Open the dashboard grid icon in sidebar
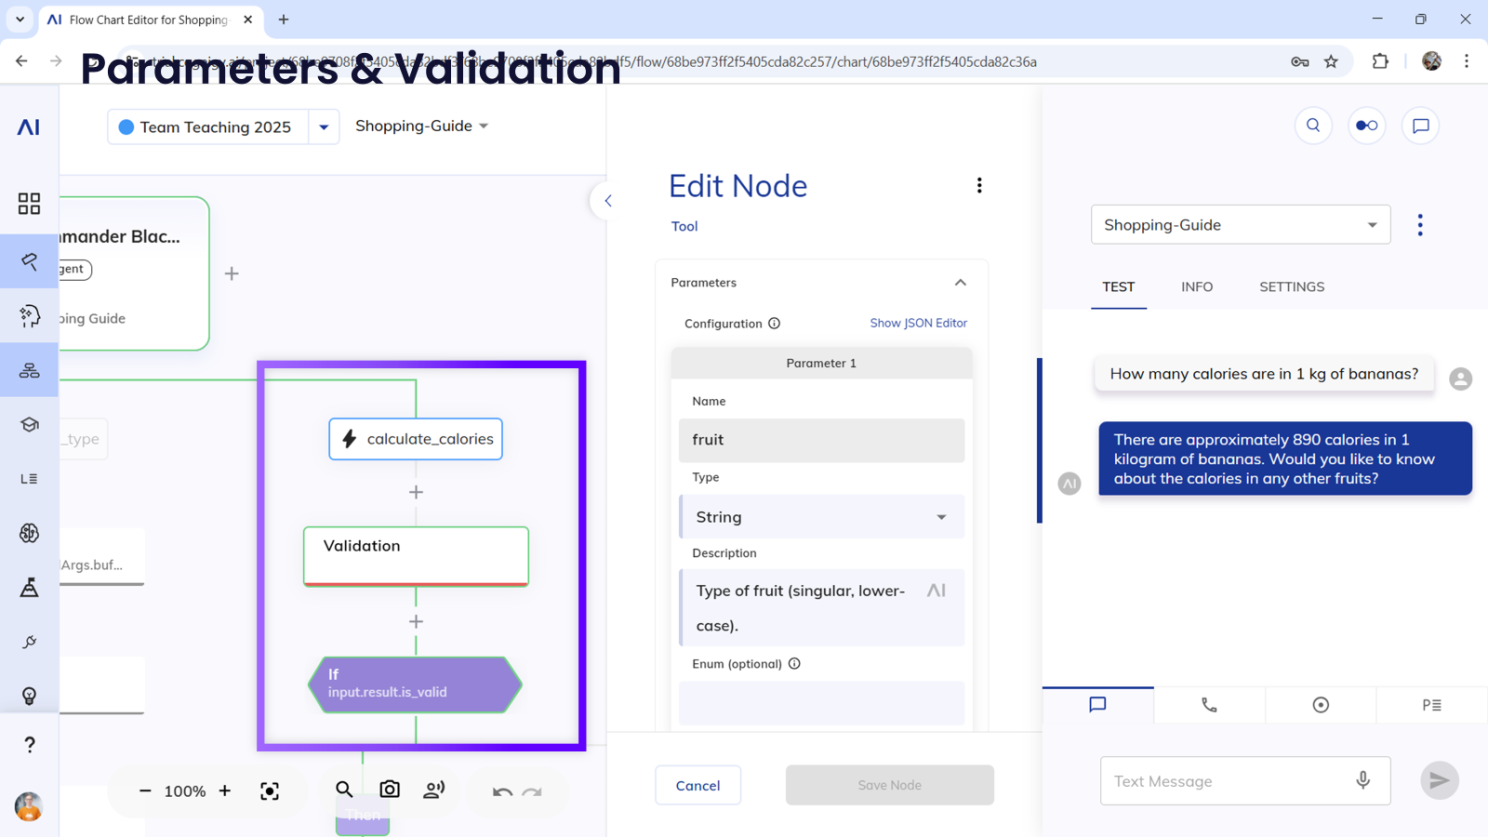Viewport: 1488px width, 837px height. 29,204
